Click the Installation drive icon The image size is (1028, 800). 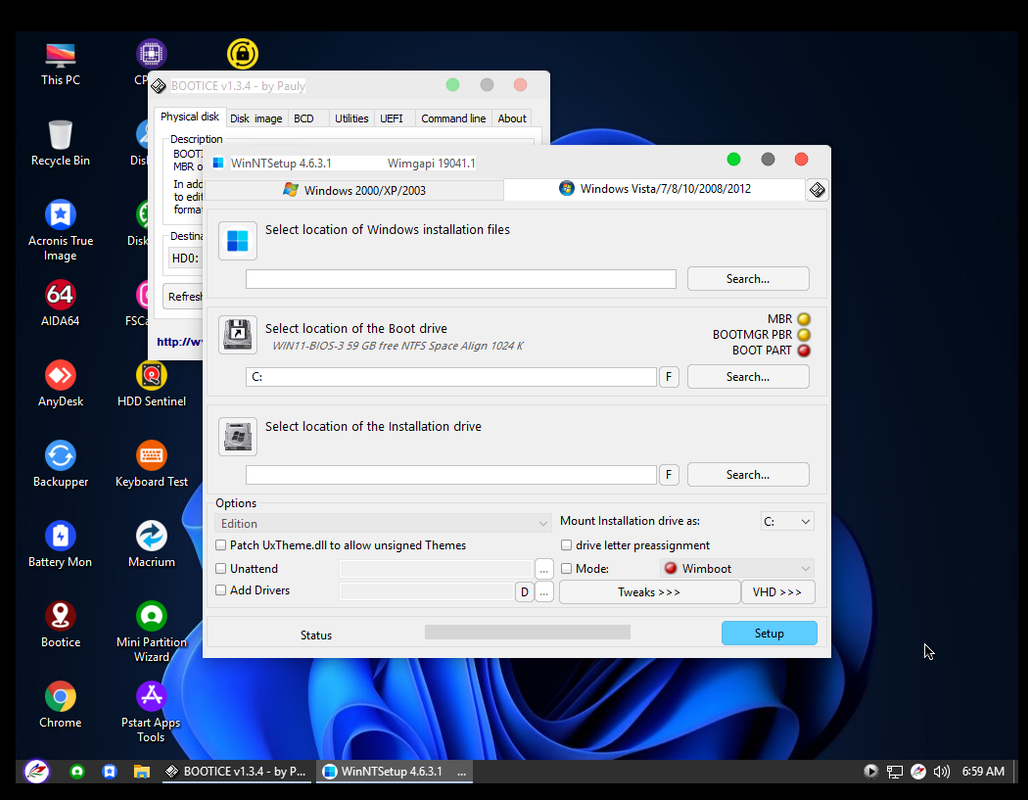click(237, 436)
